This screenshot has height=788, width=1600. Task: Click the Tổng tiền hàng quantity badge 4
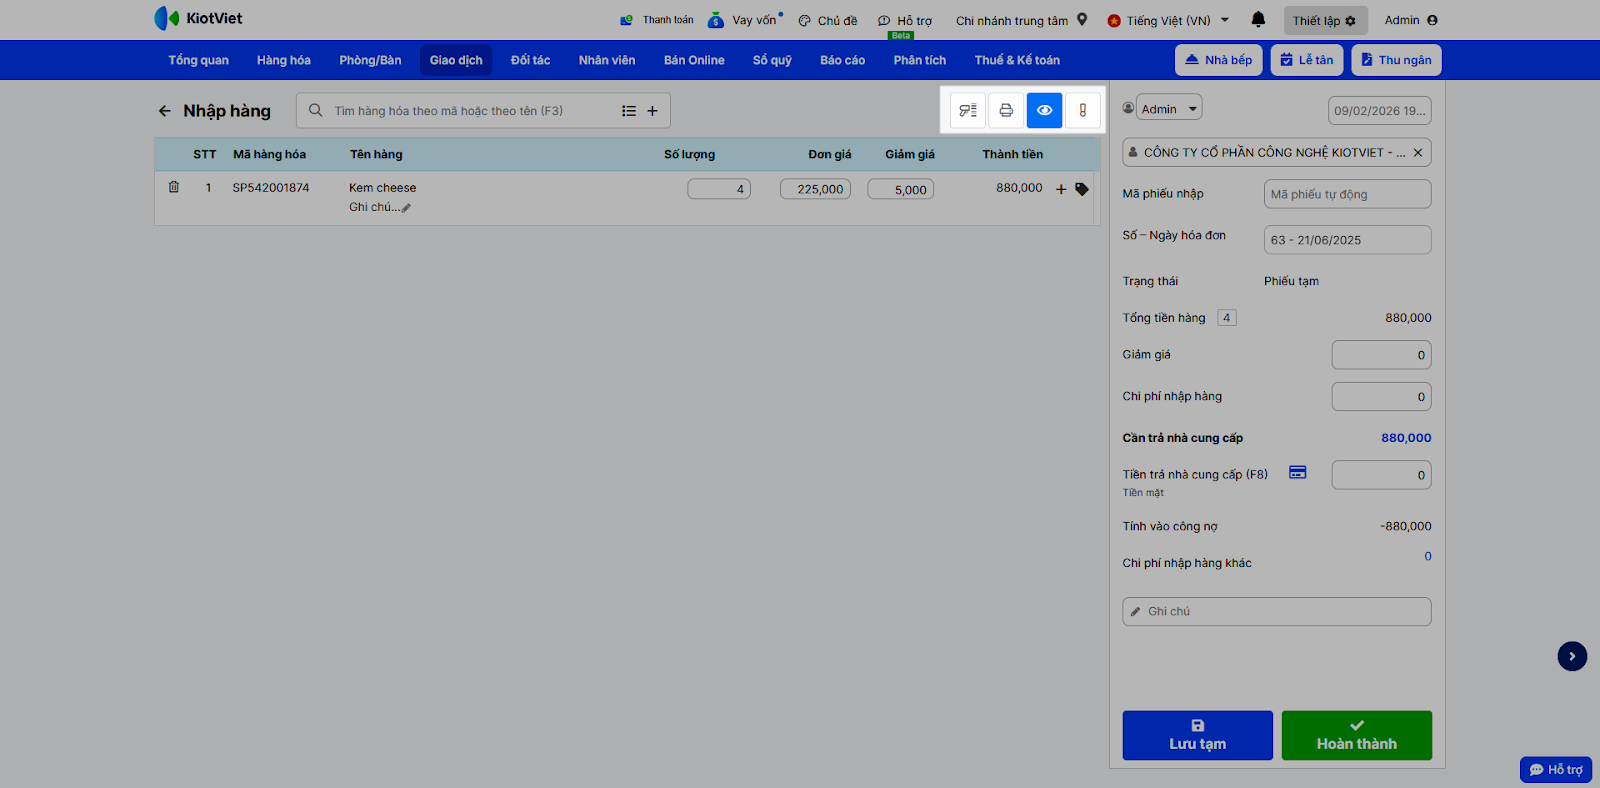click(x=1227, y=318)
